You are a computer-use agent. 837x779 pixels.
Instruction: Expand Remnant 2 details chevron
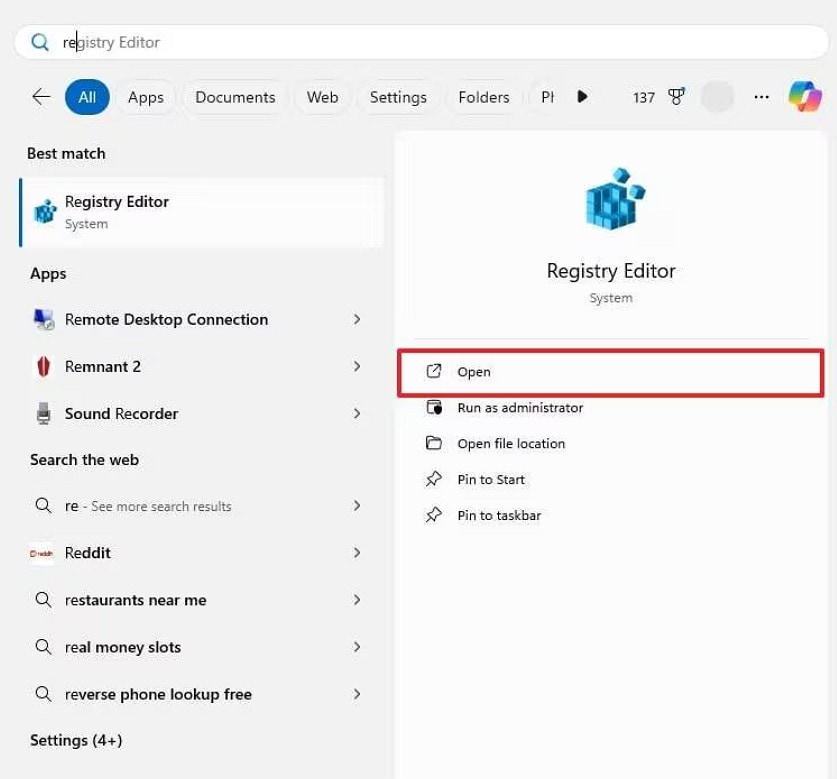click(x=357, y=366)
